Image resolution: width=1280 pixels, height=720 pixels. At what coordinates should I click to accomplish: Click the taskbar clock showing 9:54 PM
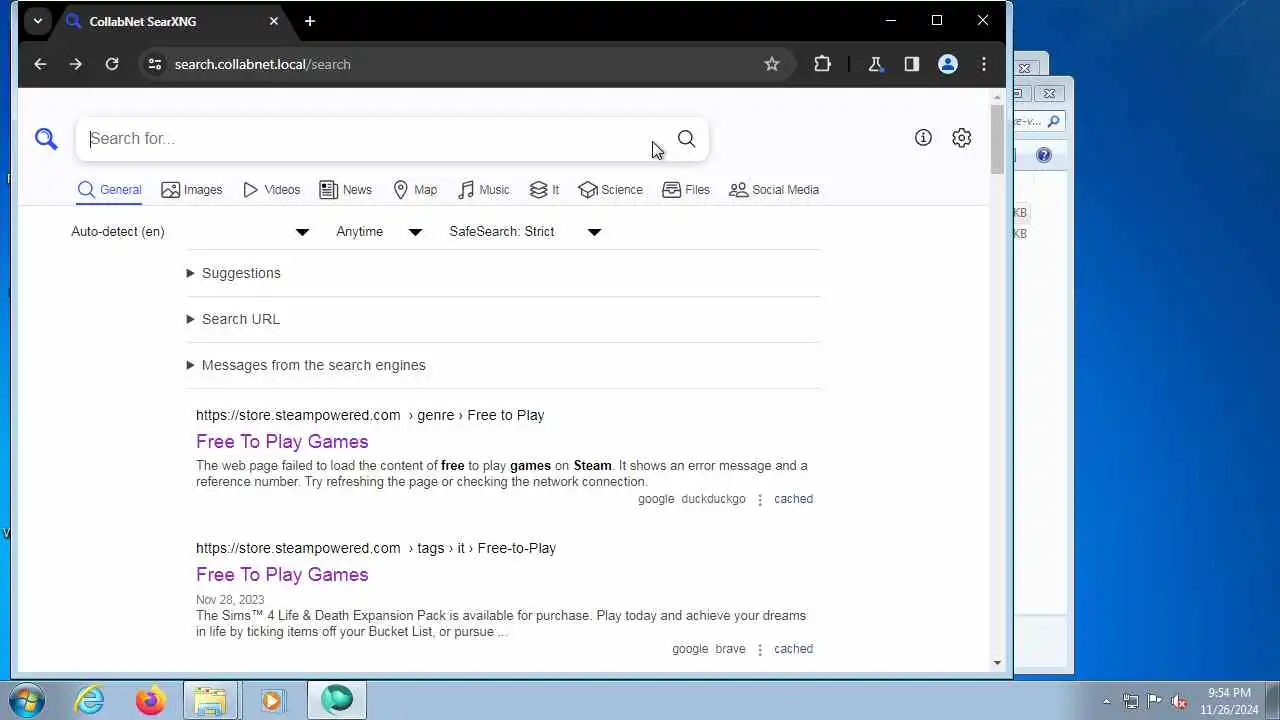1229,700
